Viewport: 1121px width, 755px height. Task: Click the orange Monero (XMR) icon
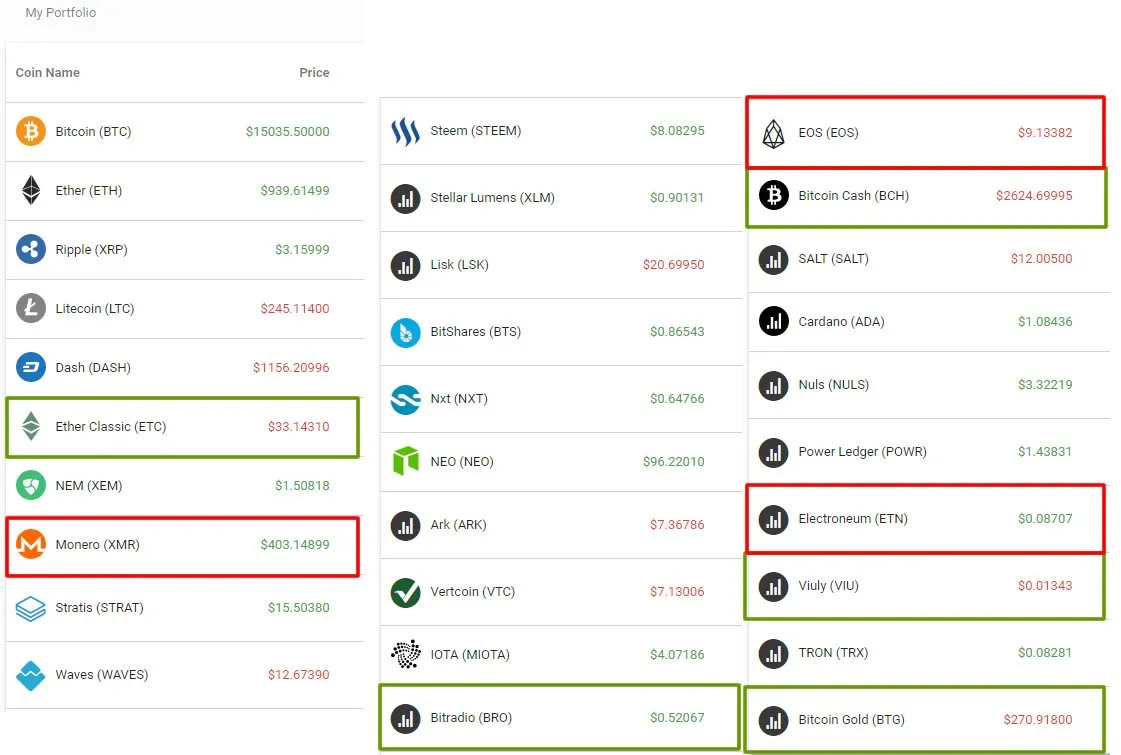(31, 545)
